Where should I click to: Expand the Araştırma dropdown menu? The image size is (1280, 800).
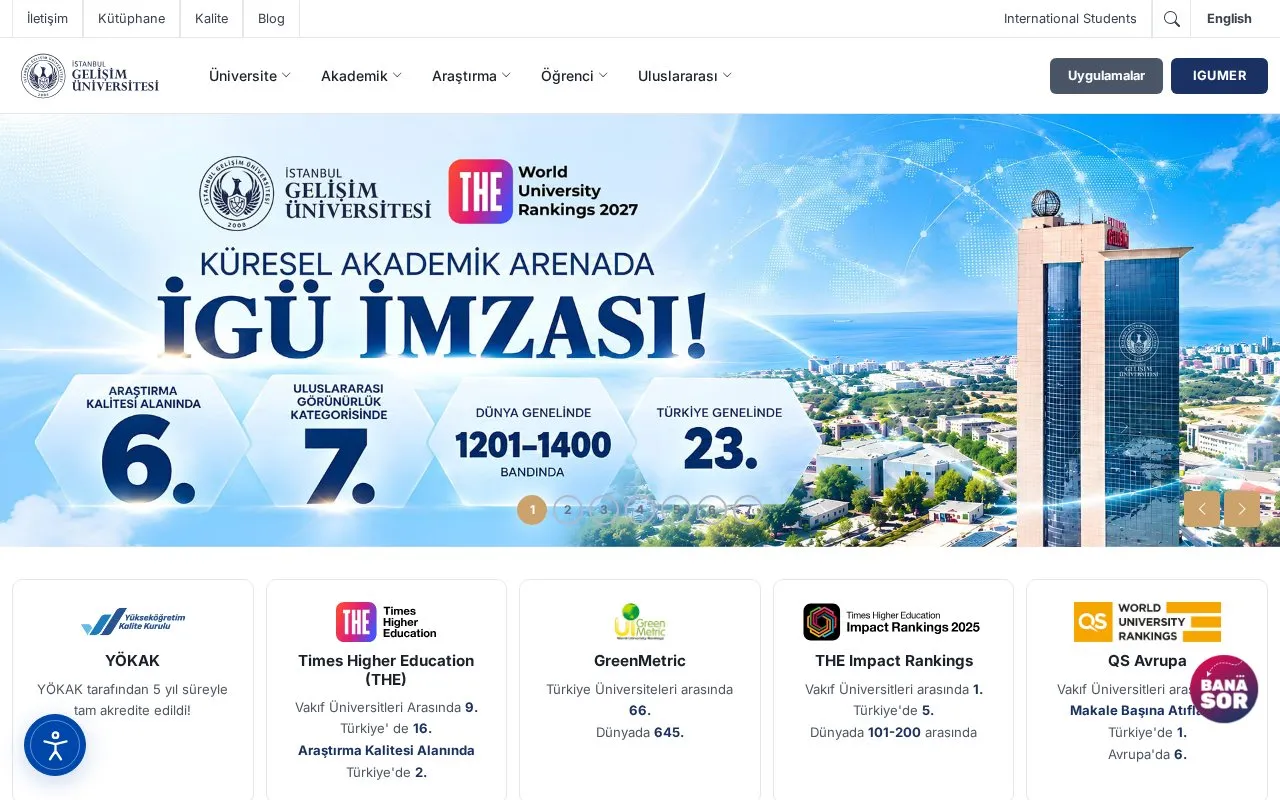(x=471, y=76)
